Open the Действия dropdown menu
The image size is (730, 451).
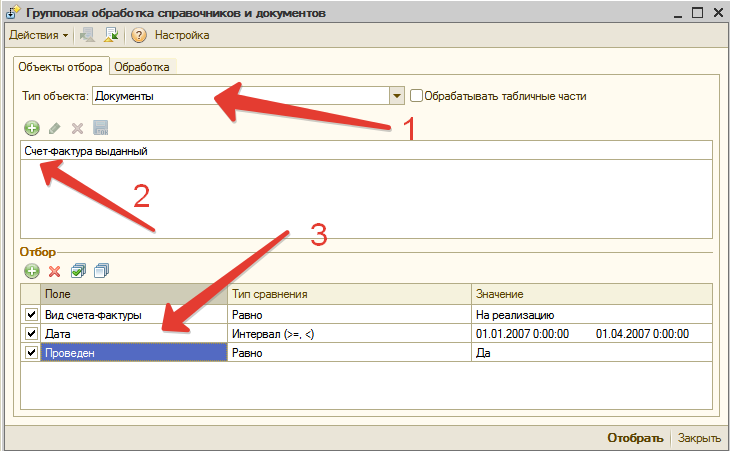click(38, 35)
